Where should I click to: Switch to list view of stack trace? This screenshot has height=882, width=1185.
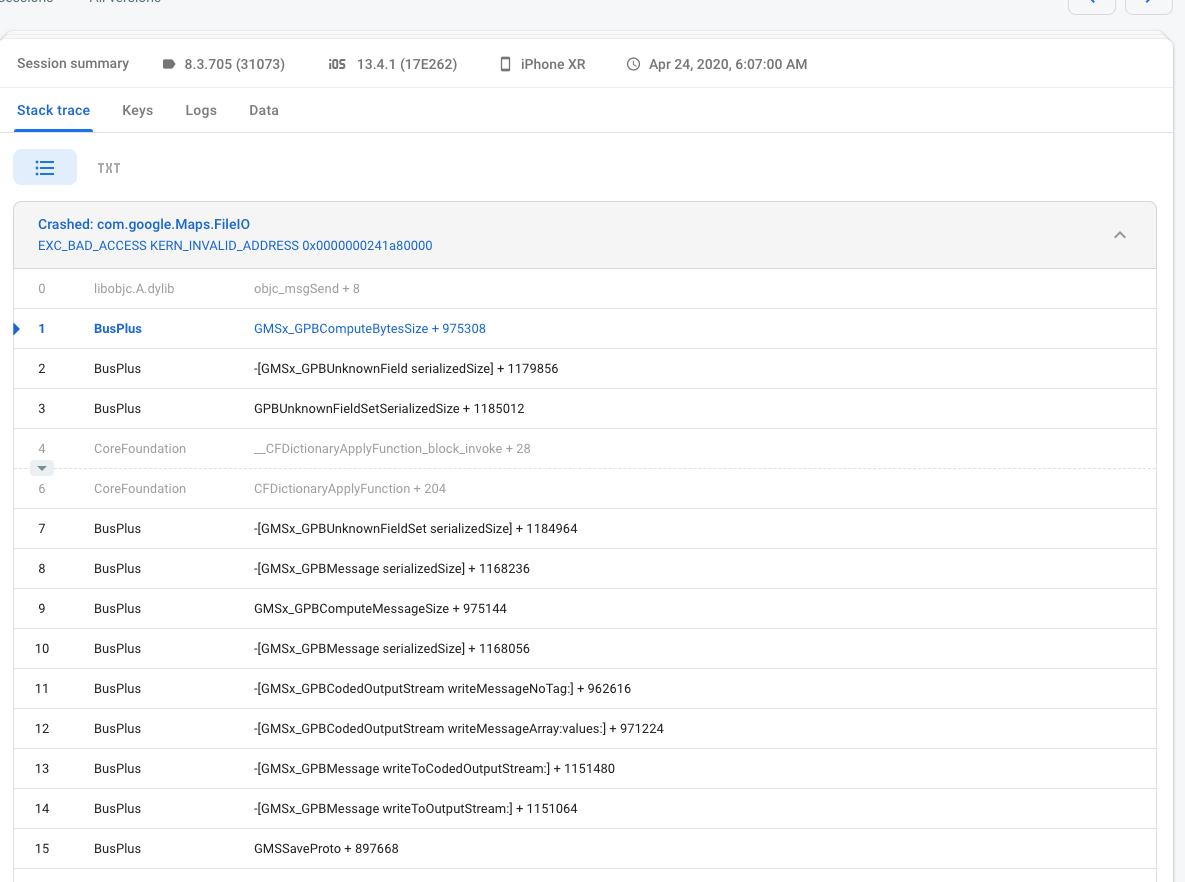45,168
